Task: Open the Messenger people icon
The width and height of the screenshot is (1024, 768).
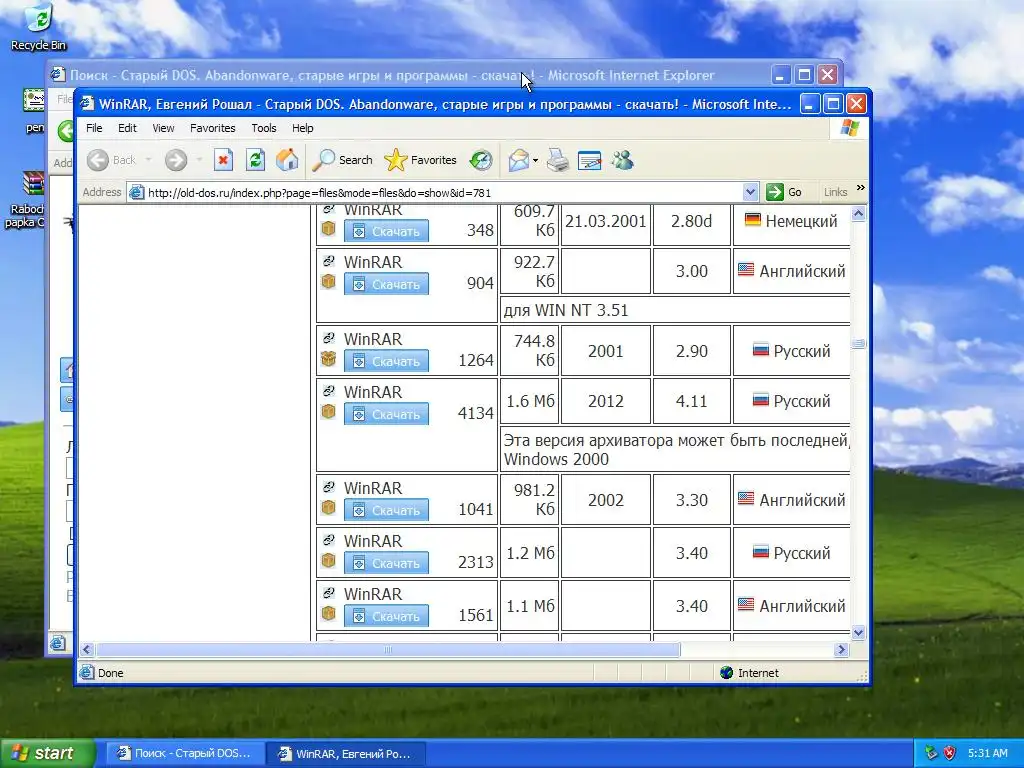Action: click(622, 160)
